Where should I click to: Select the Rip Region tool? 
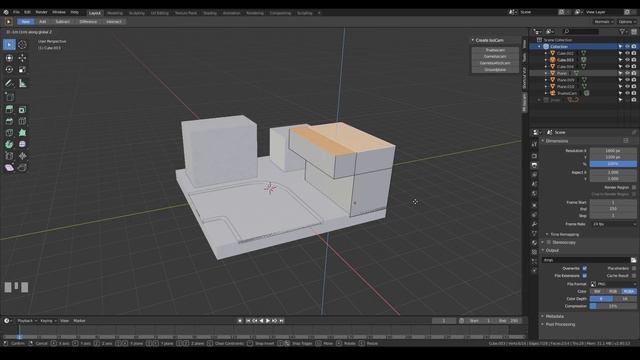22,167
